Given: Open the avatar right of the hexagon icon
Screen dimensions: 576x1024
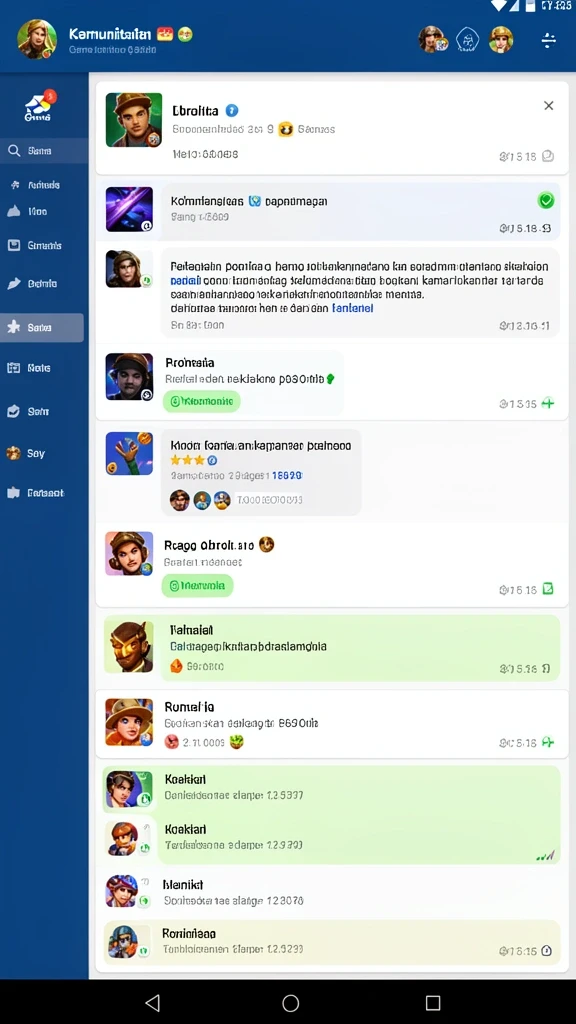Looking at the screenshot, I should click(x=501, y=40).
